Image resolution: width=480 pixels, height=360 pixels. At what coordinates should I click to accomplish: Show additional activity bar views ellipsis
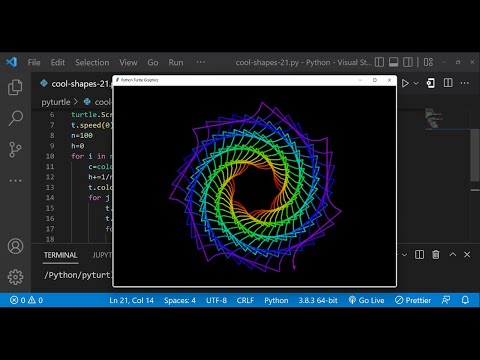15,180
